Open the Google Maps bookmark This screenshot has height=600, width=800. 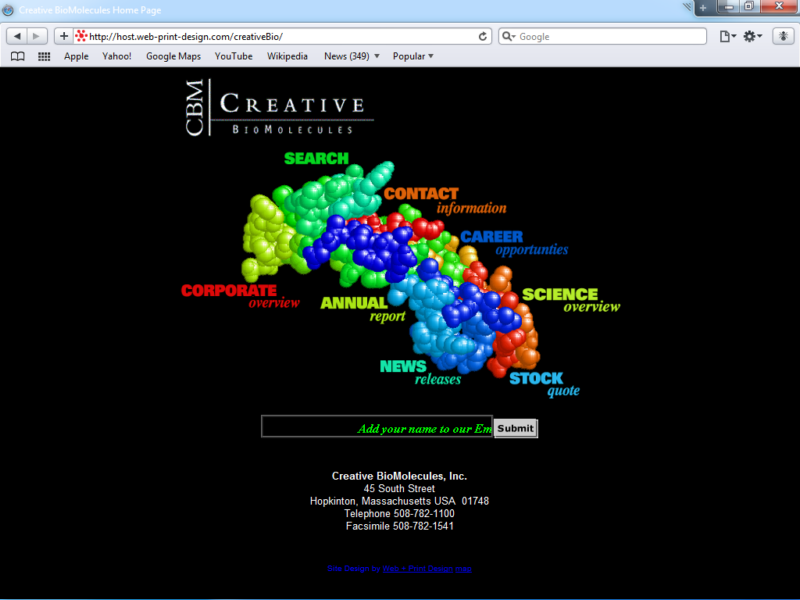tap(173, 56)
